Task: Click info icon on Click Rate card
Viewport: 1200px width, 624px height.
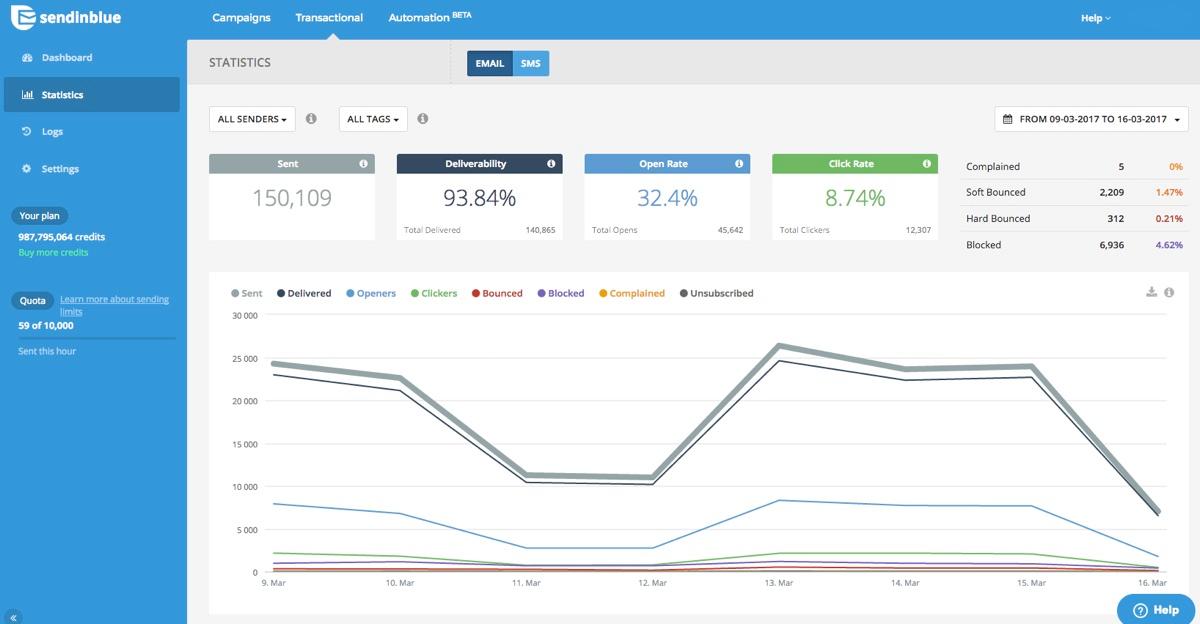Action: [927, 164]
